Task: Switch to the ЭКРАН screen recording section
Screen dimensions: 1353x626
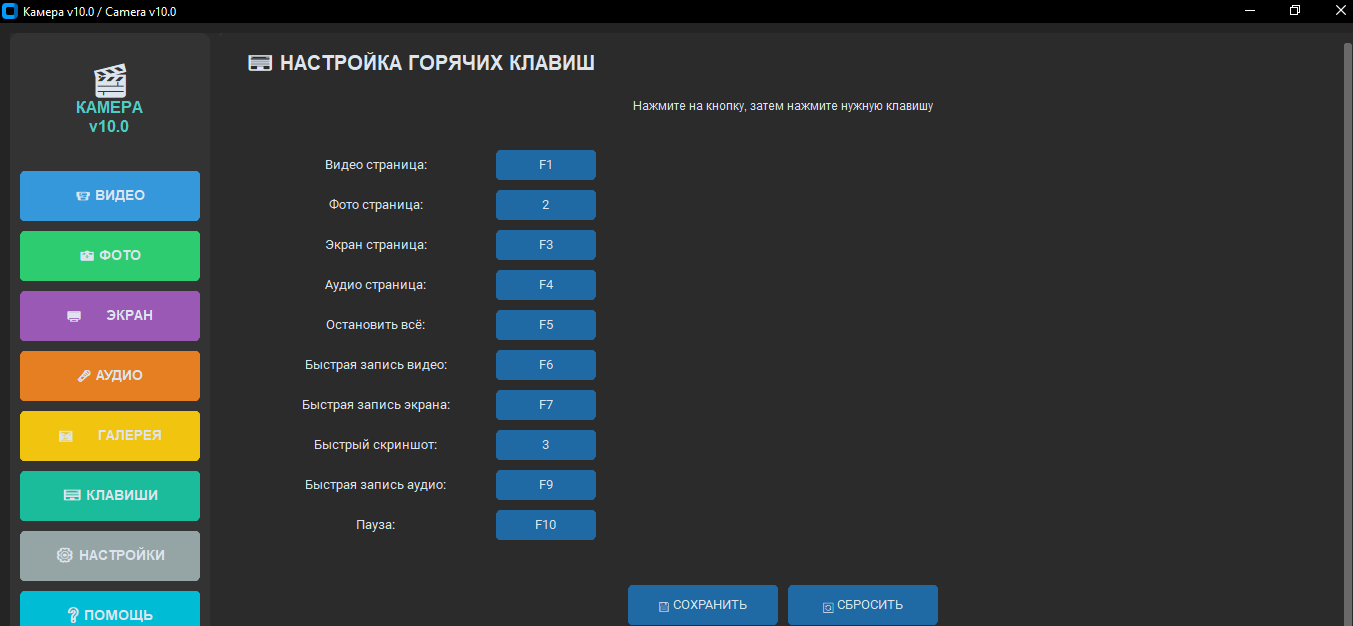Action: coord(110,316)
